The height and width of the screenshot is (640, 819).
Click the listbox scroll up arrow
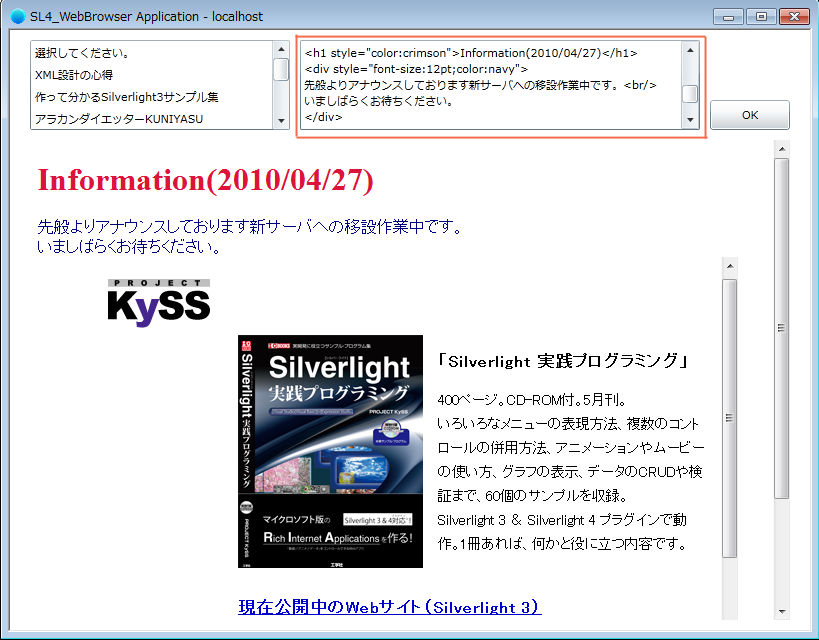[x=281, y=50]
